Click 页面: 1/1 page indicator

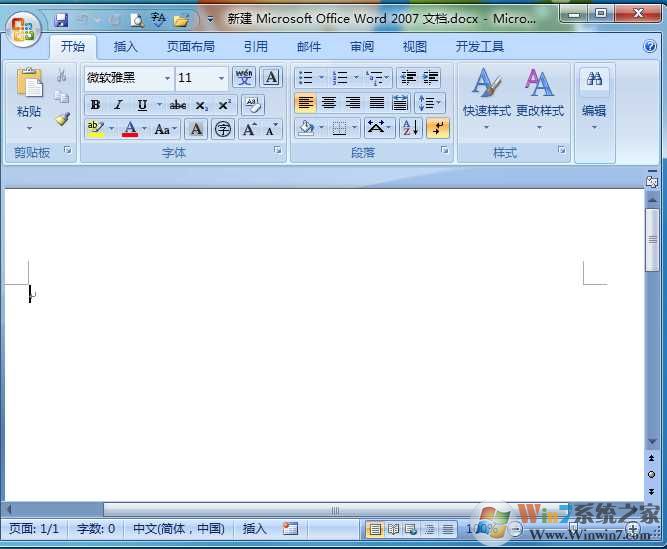34,529
